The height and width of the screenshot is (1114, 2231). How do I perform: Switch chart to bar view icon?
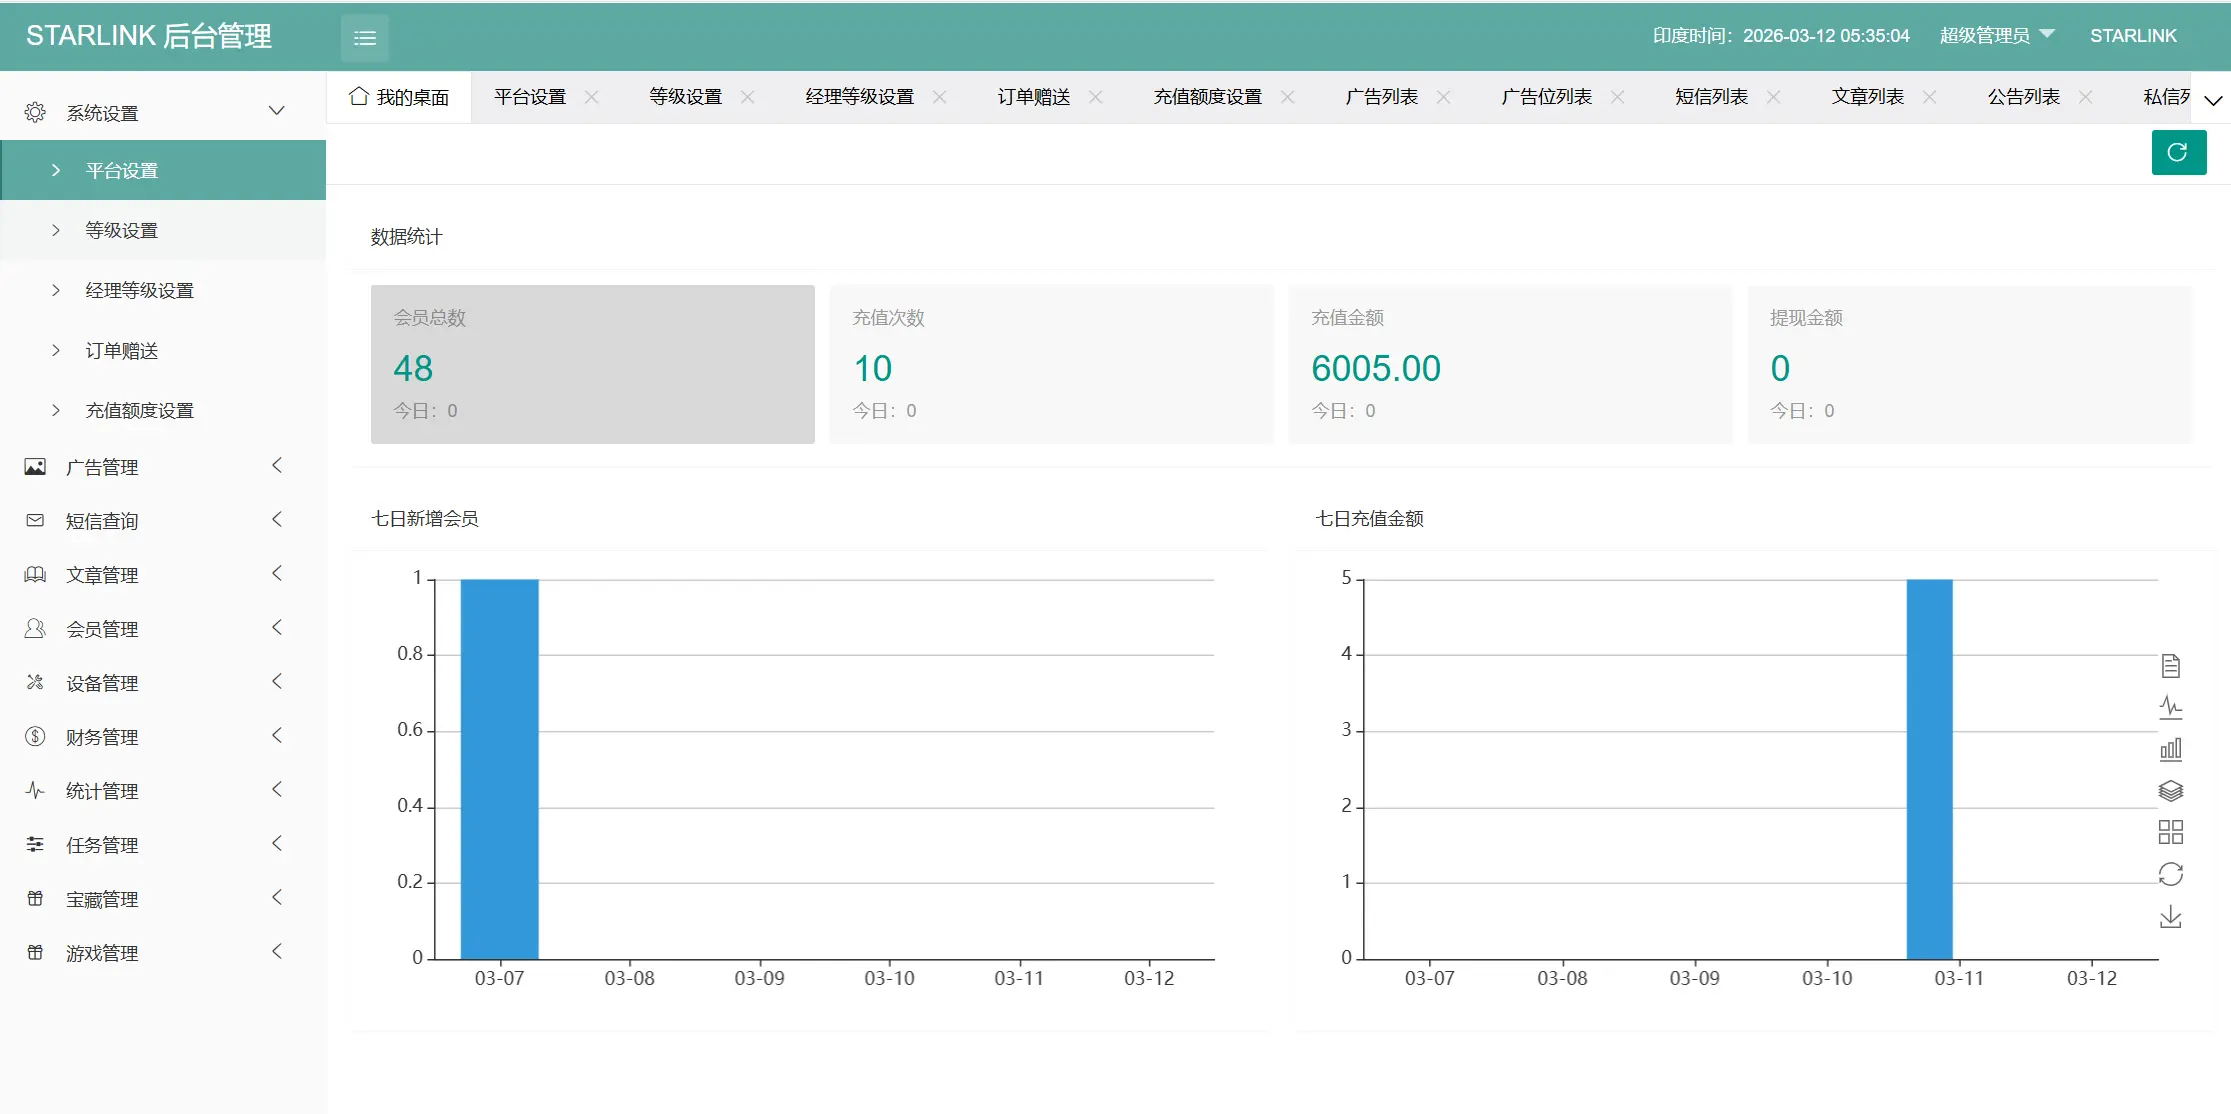(2170, 749)
